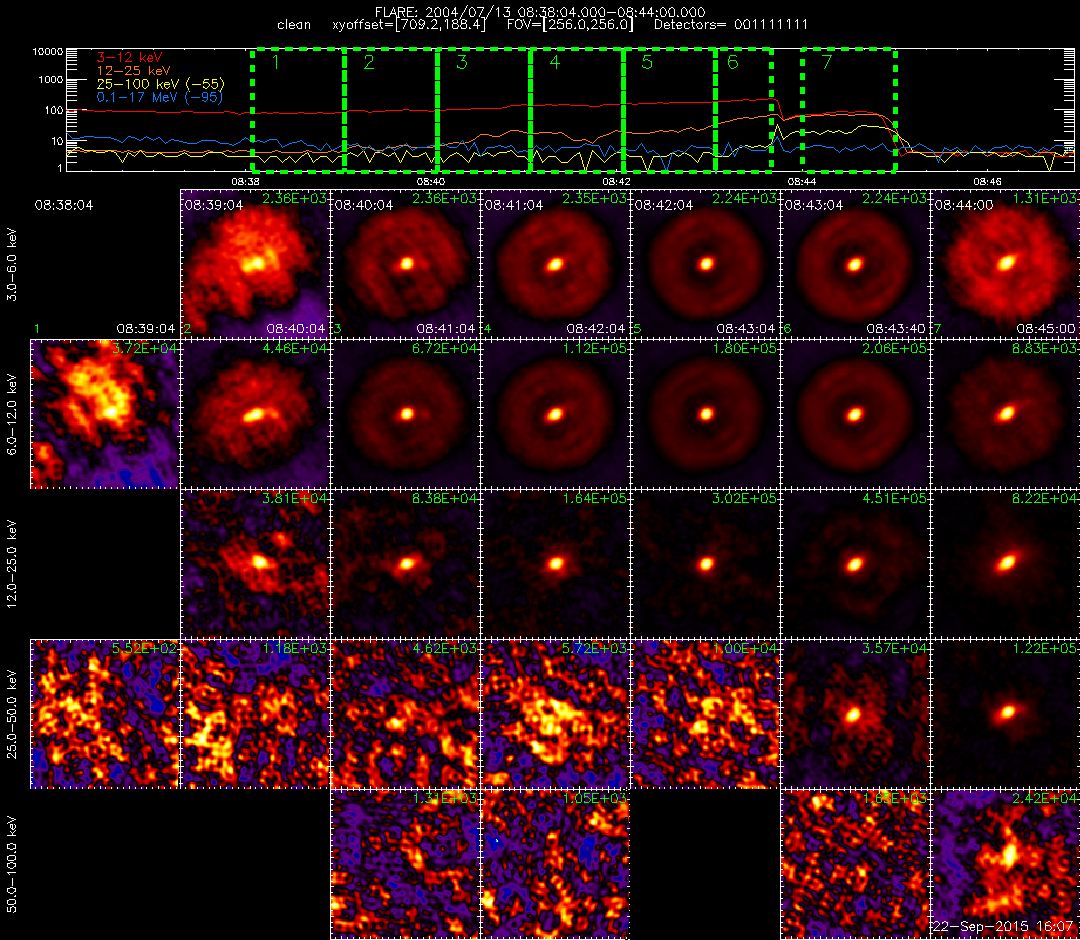Open the 25.0-50.0 keV image labeled 1.22E+05
Screen dimensions: 1080x940
(1006, 714)
